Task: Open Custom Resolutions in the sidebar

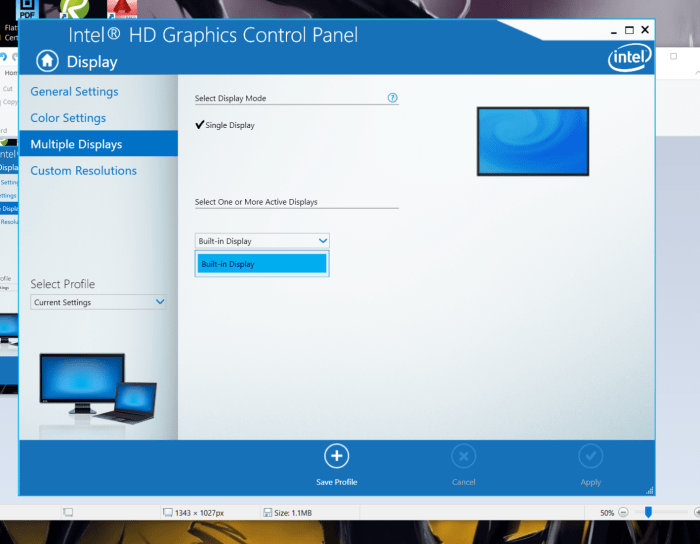Action: (83, 170)
